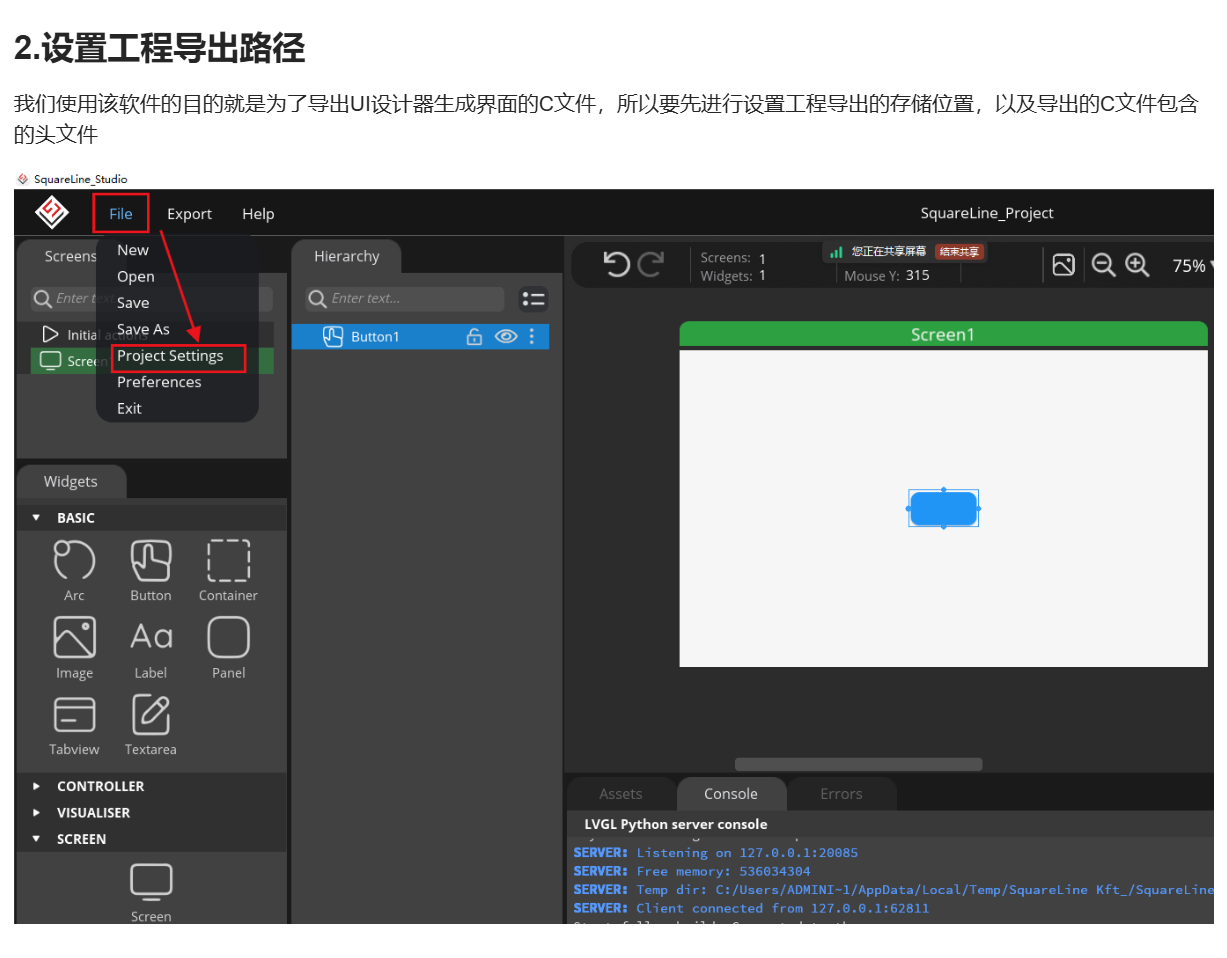
Task: Toggle Button1 visibility eye icon
Action: click(506, 337)
